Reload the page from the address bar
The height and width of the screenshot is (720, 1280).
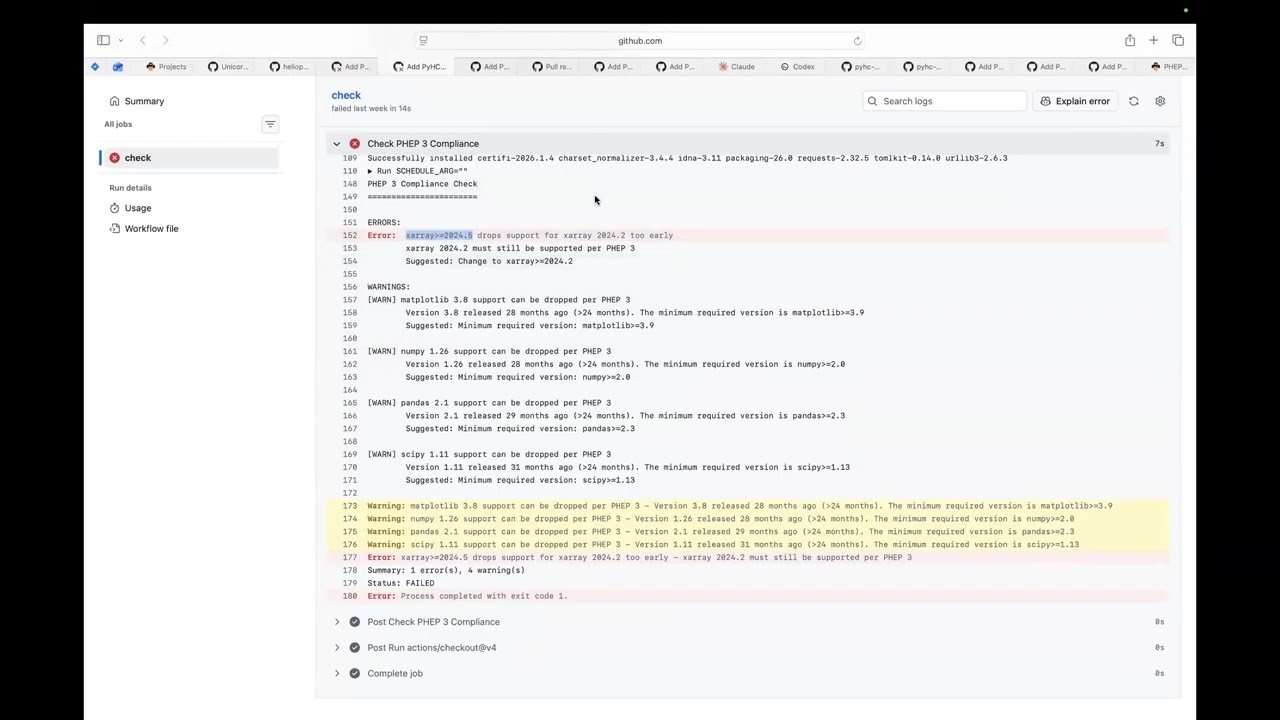857,41
